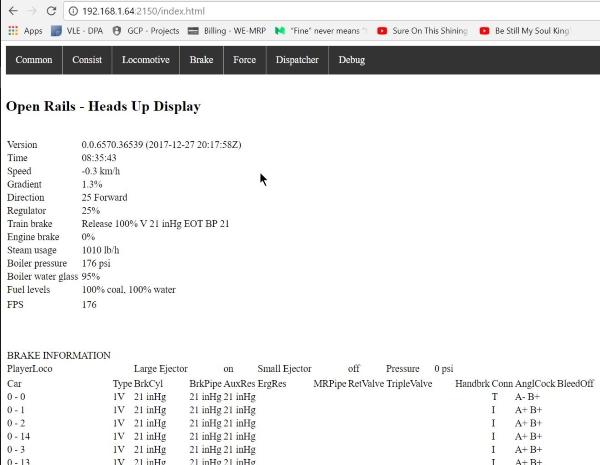Switch to the Brake tab
The image size is (600, 465).
(x=201, y=60)
